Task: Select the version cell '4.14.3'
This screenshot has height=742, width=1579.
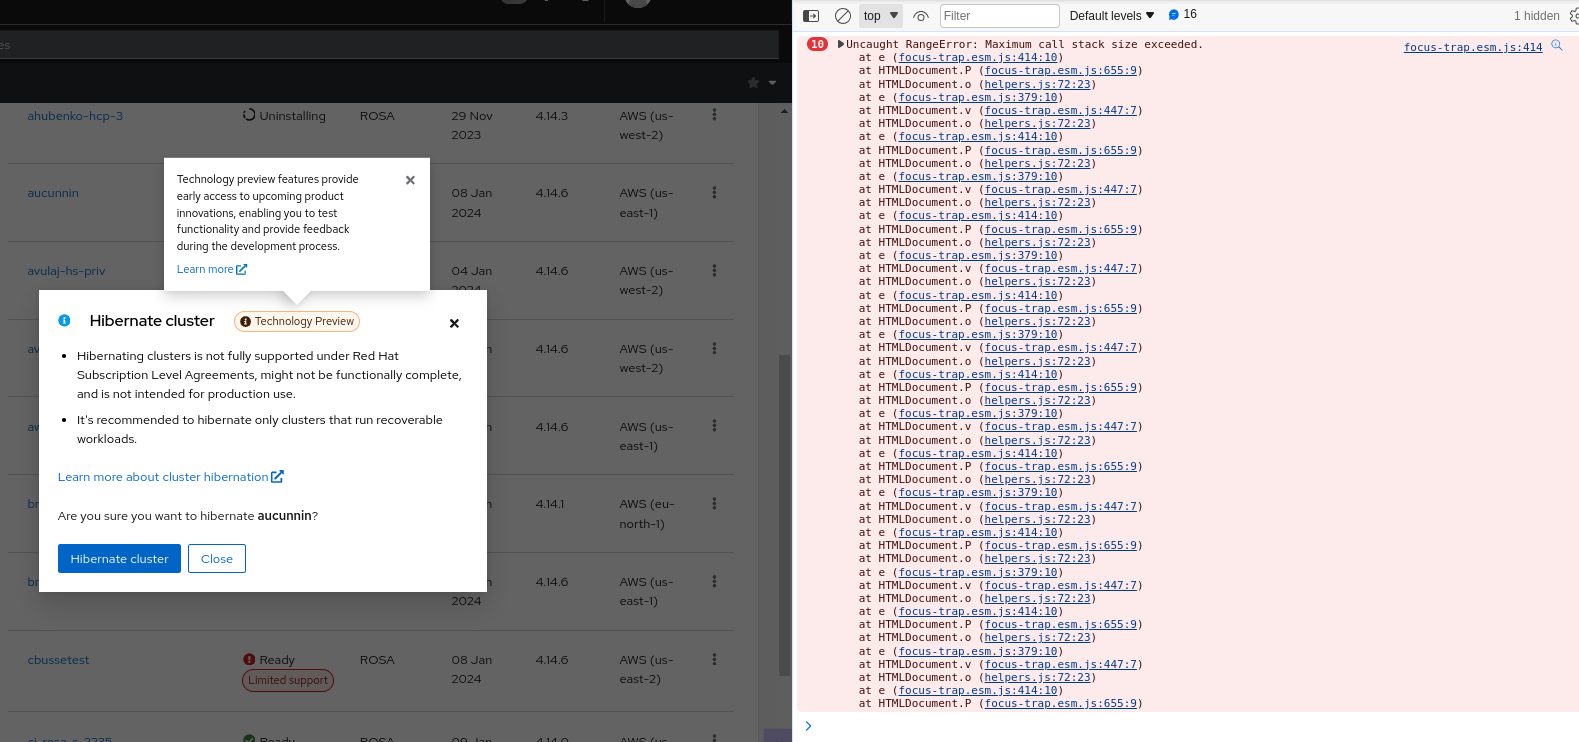Action: (552, 116)
